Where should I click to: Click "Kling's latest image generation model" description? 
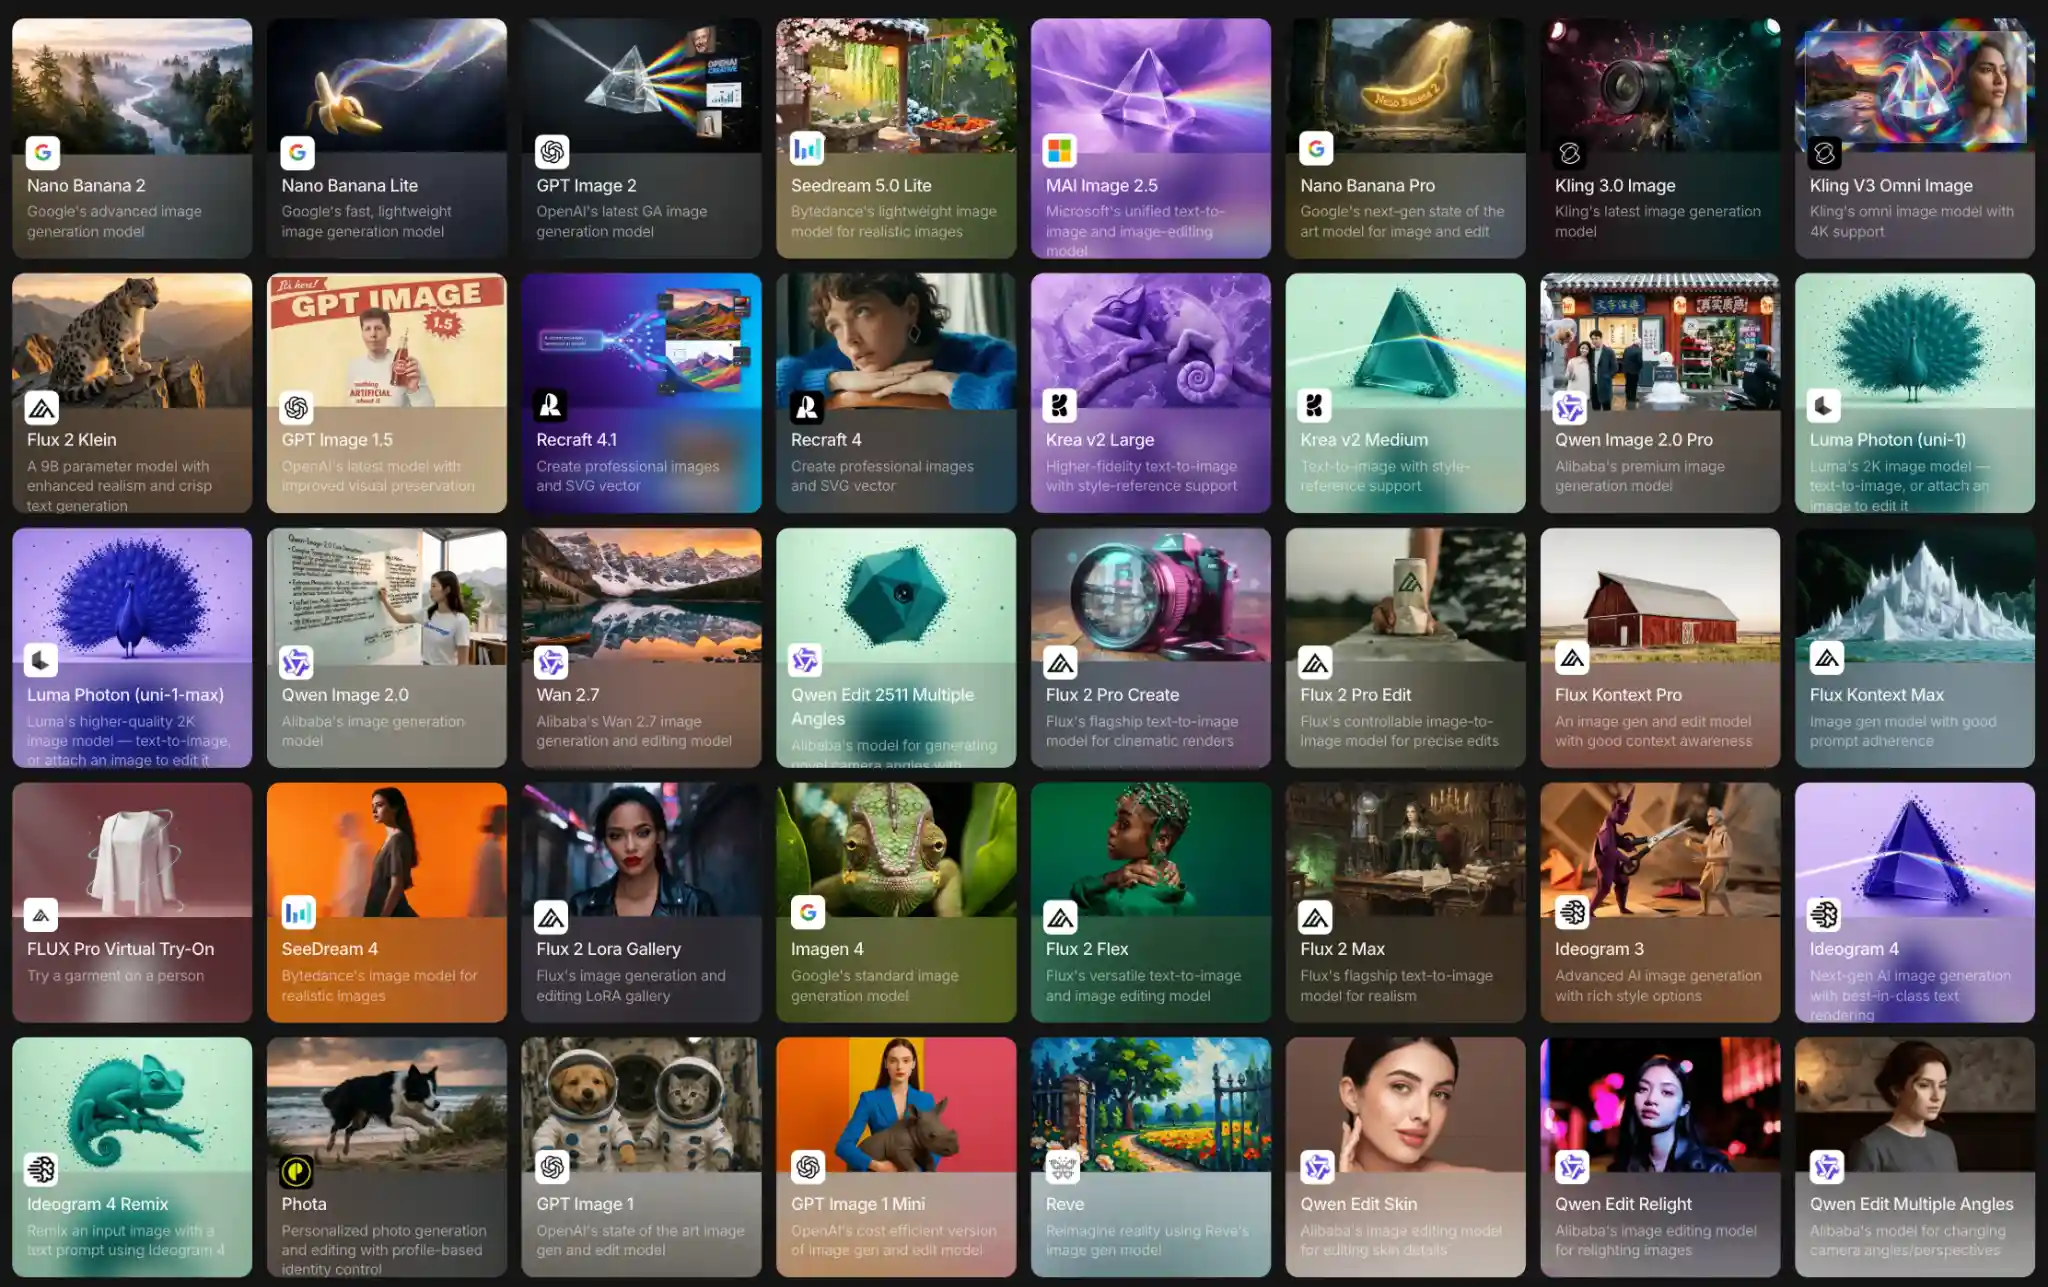[x=1657, y=221]
